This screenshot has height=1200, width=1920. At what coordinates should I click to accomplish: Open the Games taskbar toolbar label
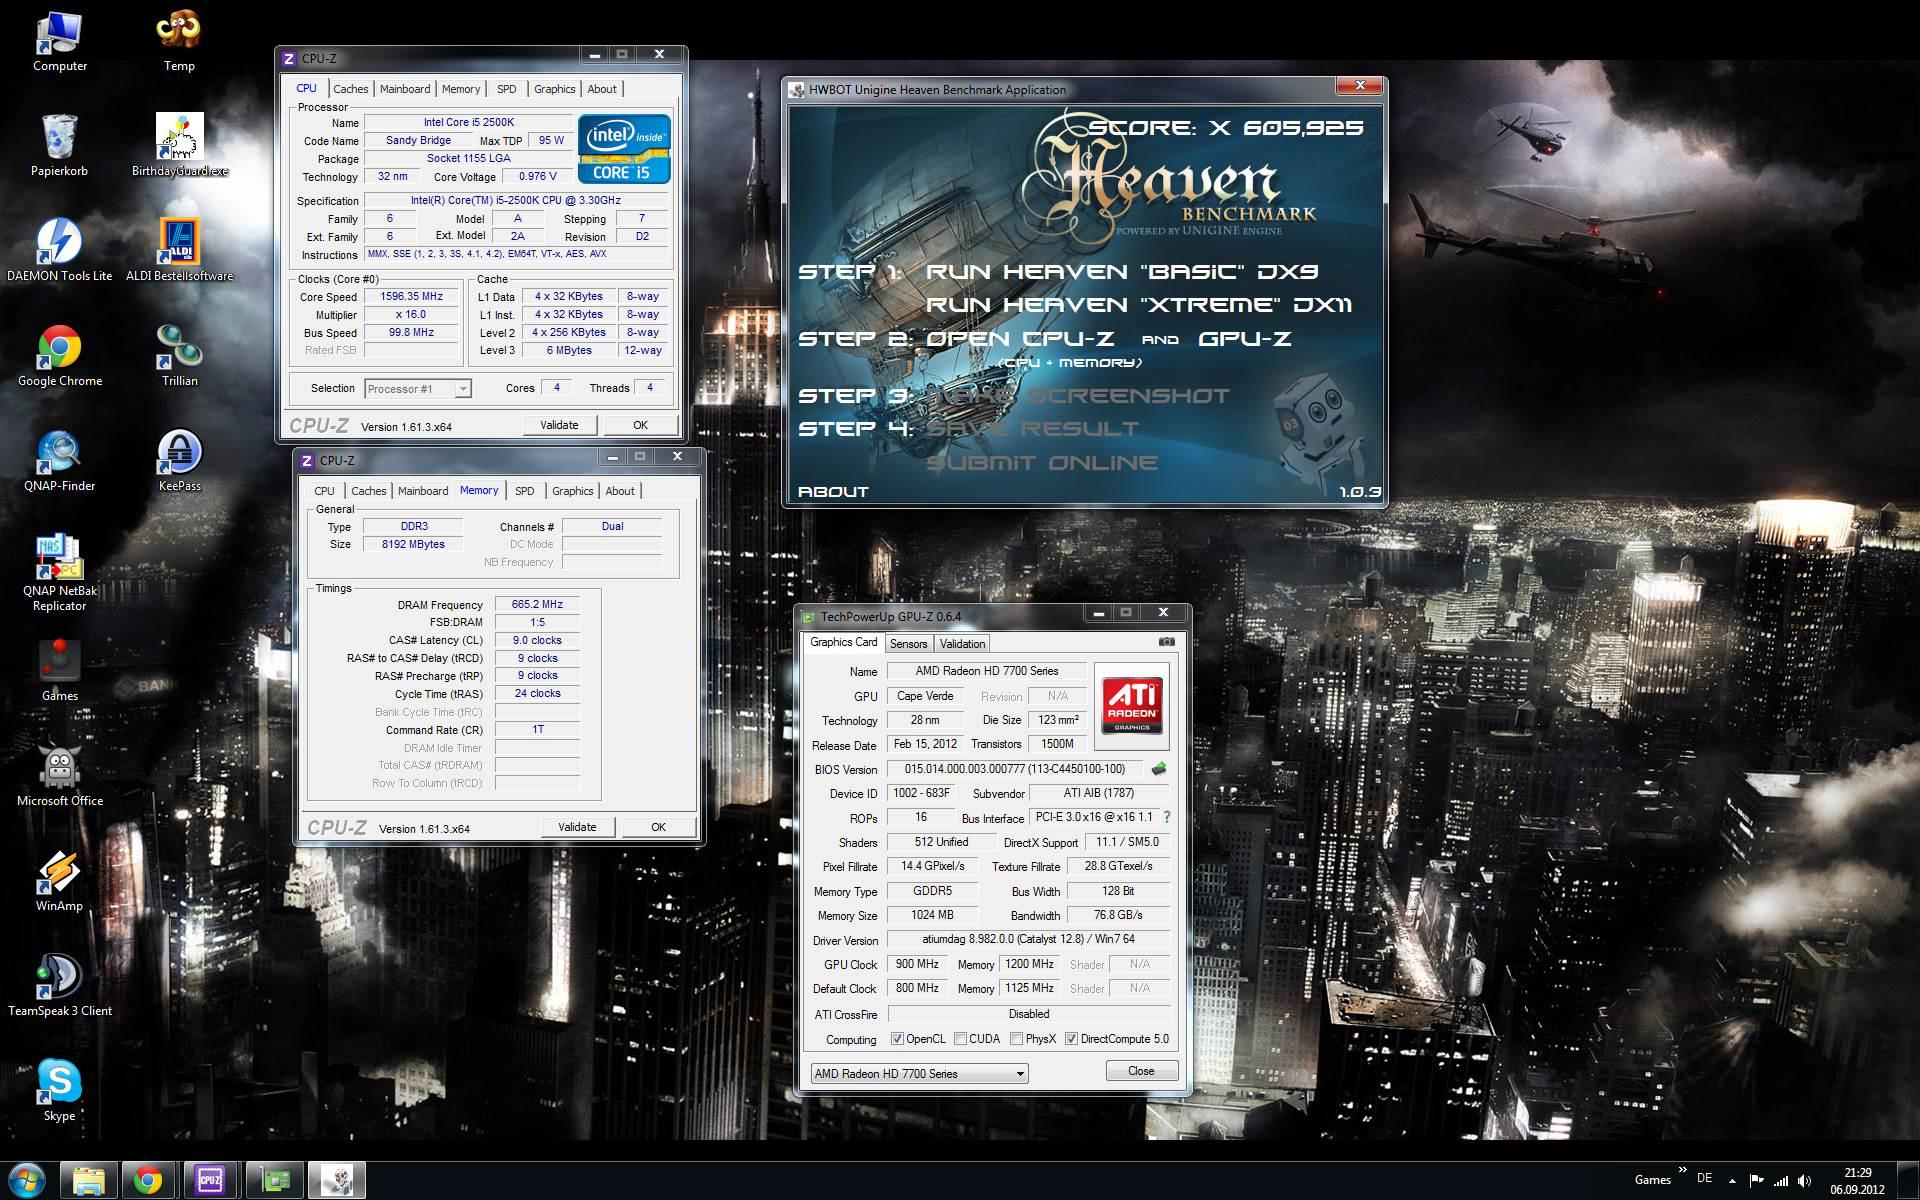tap(1652, 1180)
